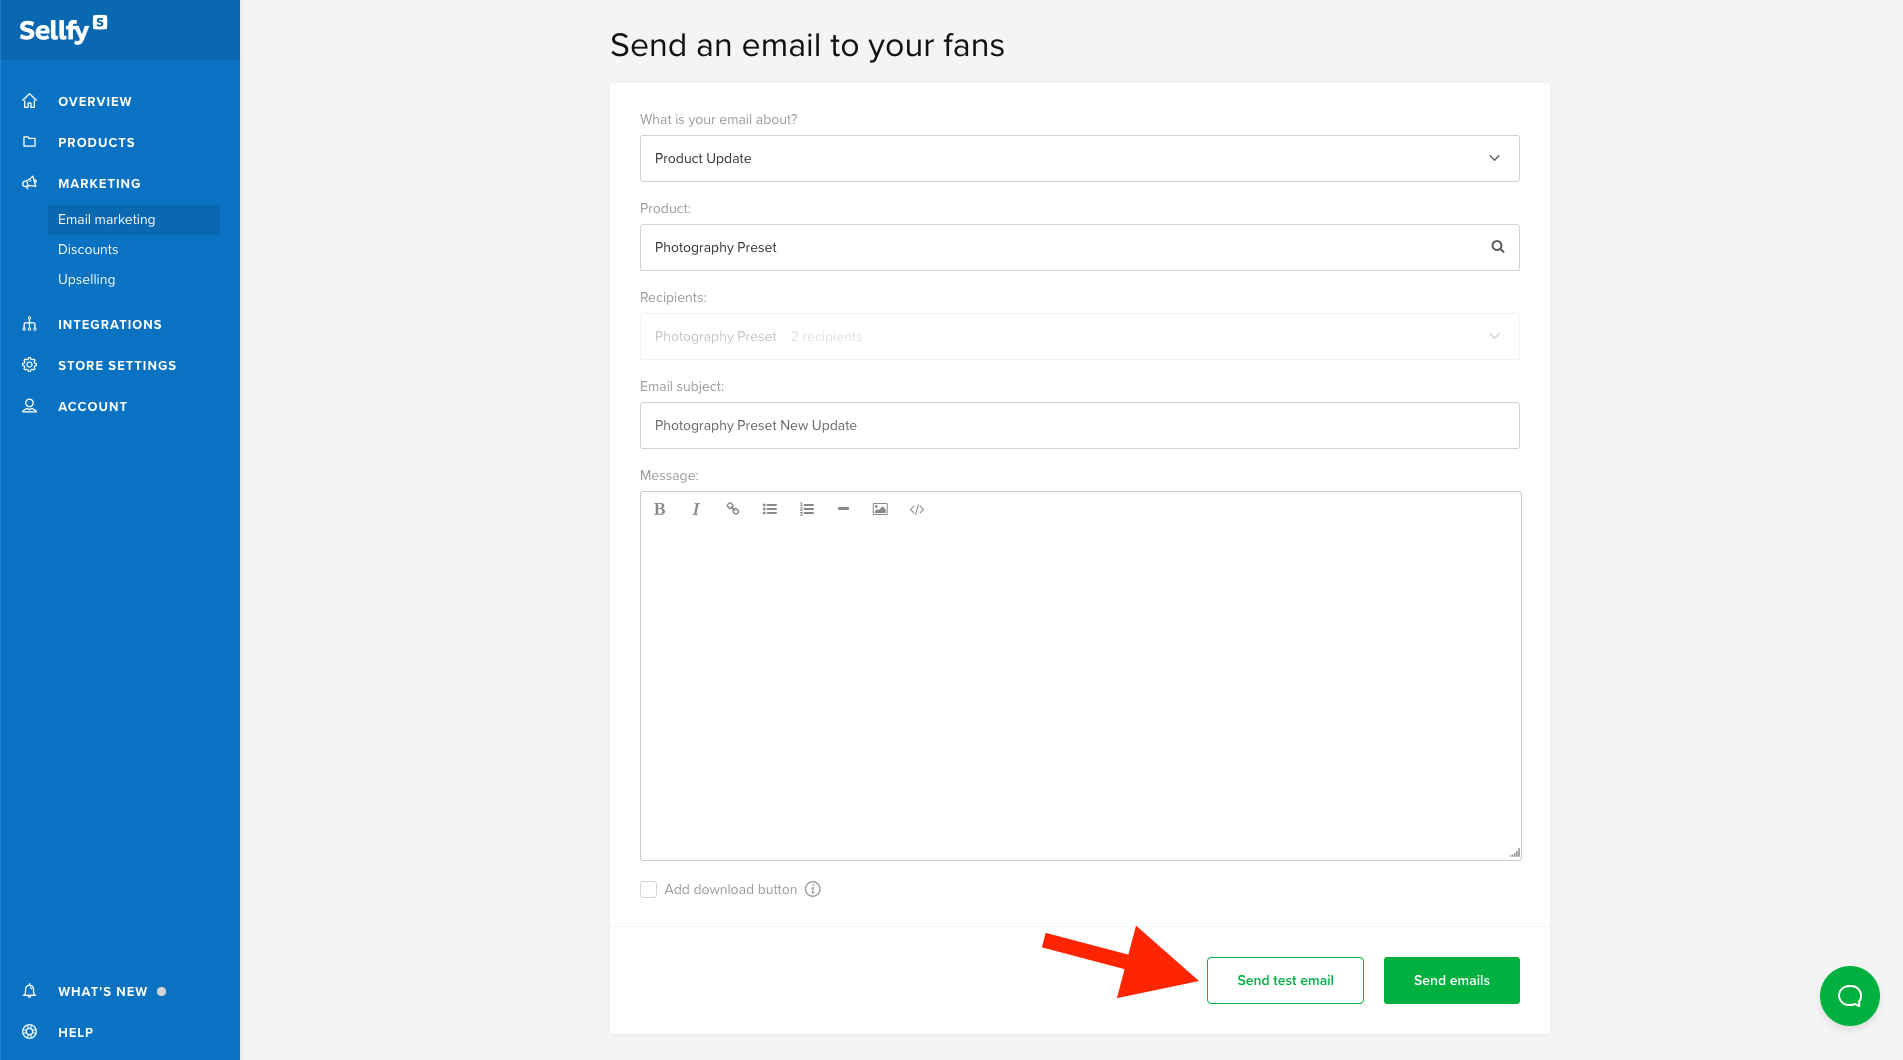1903x1060 pixels.
Task: Open the Recipients dropdown list
Action: click(1080, 336)
